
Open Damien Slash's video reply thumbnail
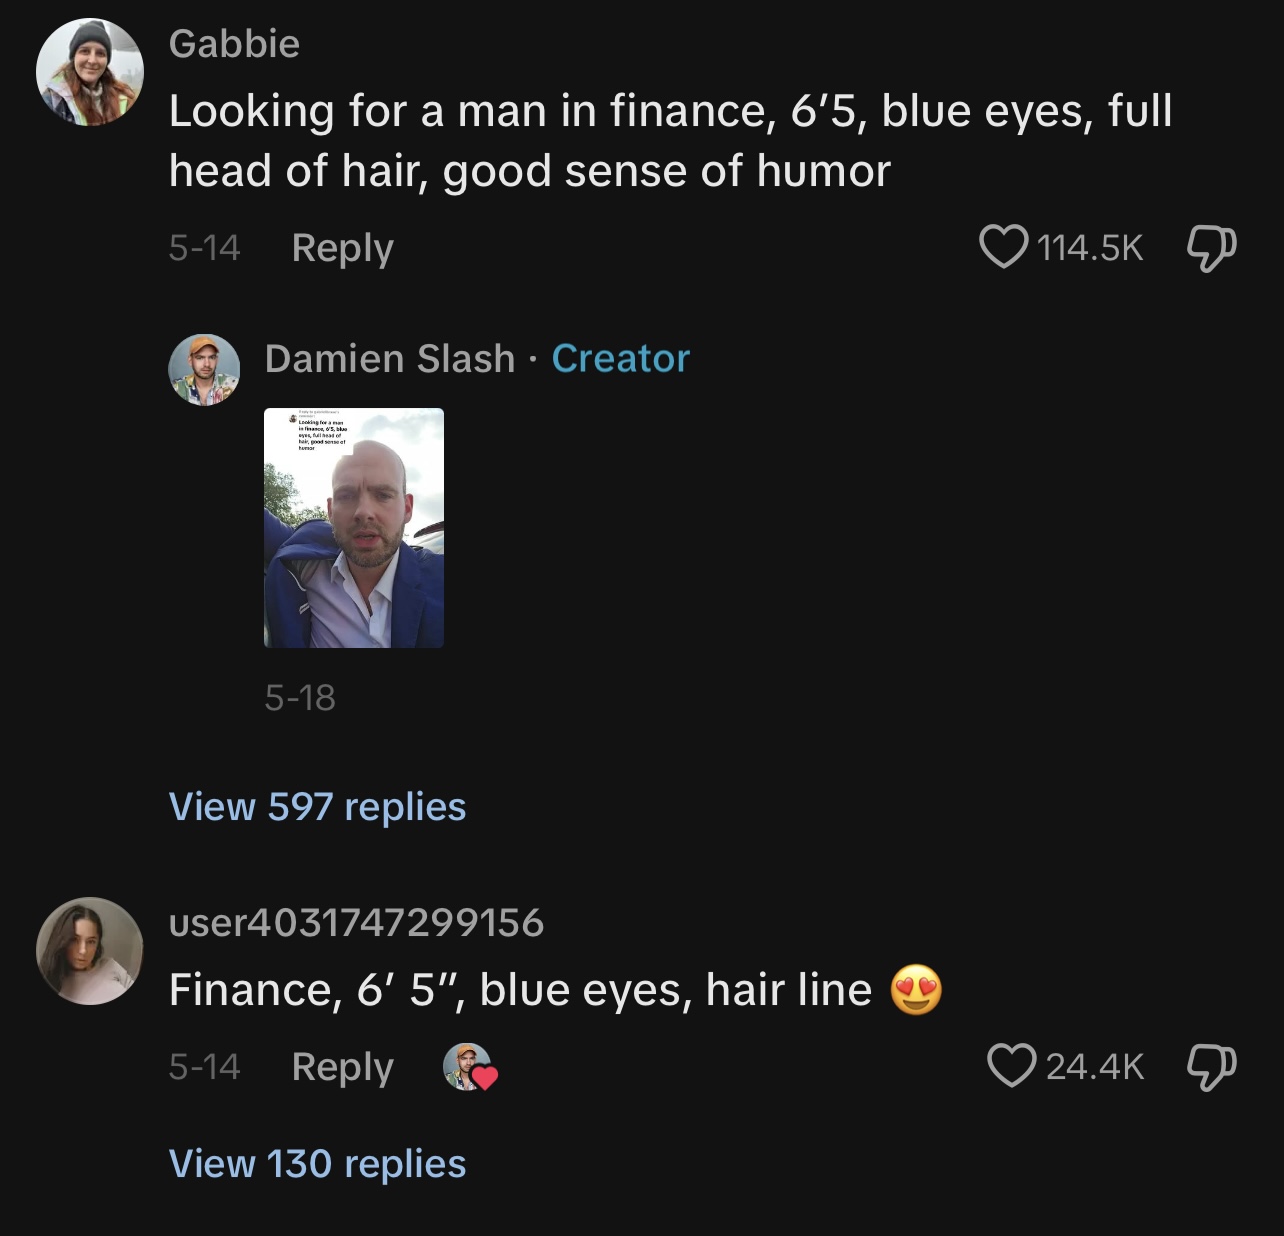(x=354, y=528)
